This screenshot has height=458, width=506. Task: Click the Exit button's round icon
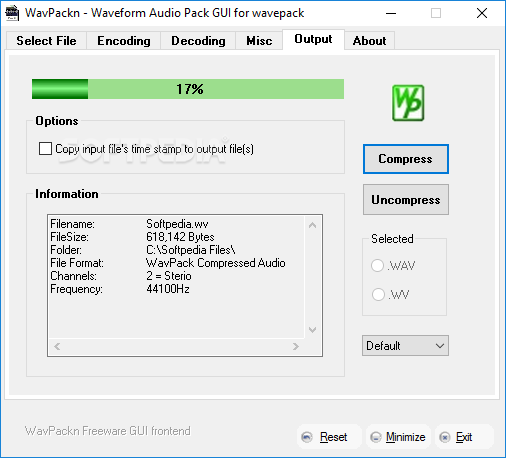445,437
